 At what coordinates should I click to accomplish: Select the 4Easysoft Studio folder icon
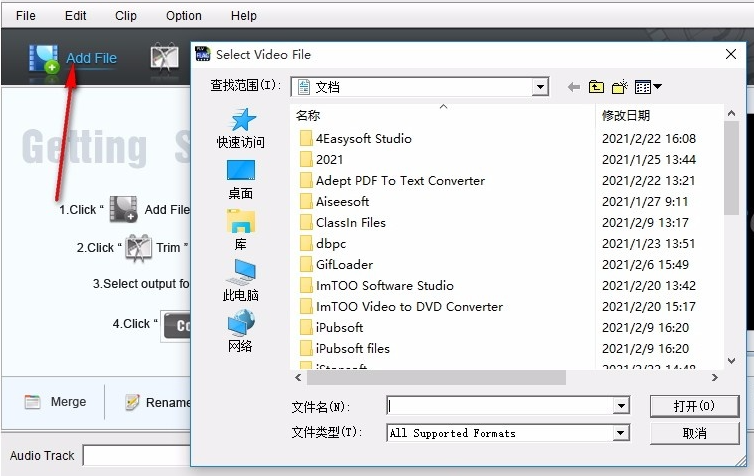[306, 138]
